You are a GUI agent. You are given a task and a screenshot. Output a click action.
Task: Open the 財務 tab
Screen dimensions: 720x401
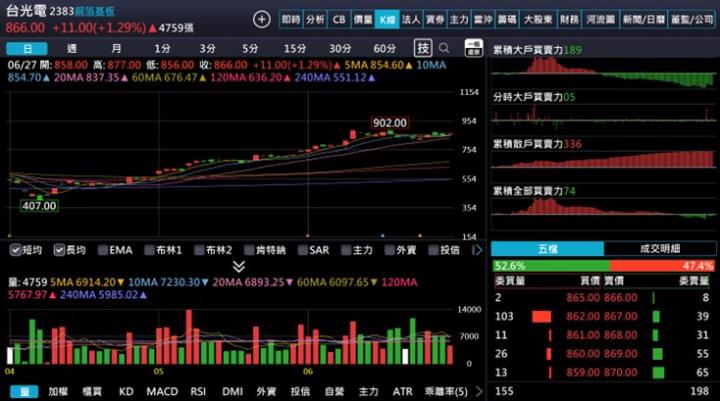click(x=569, y=19)
